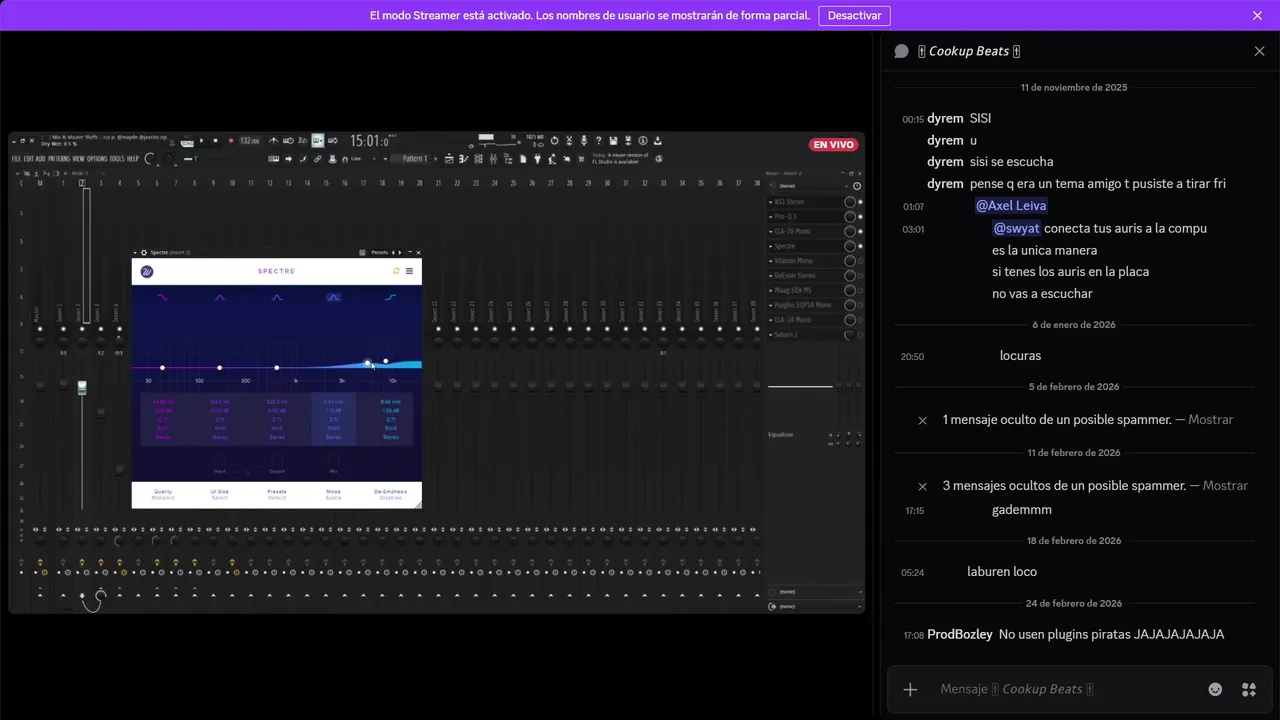The height and width of the screenshot is (720, 1280).
Task: Select the low-shelf first band shape icon
Action: click(163, 297)
